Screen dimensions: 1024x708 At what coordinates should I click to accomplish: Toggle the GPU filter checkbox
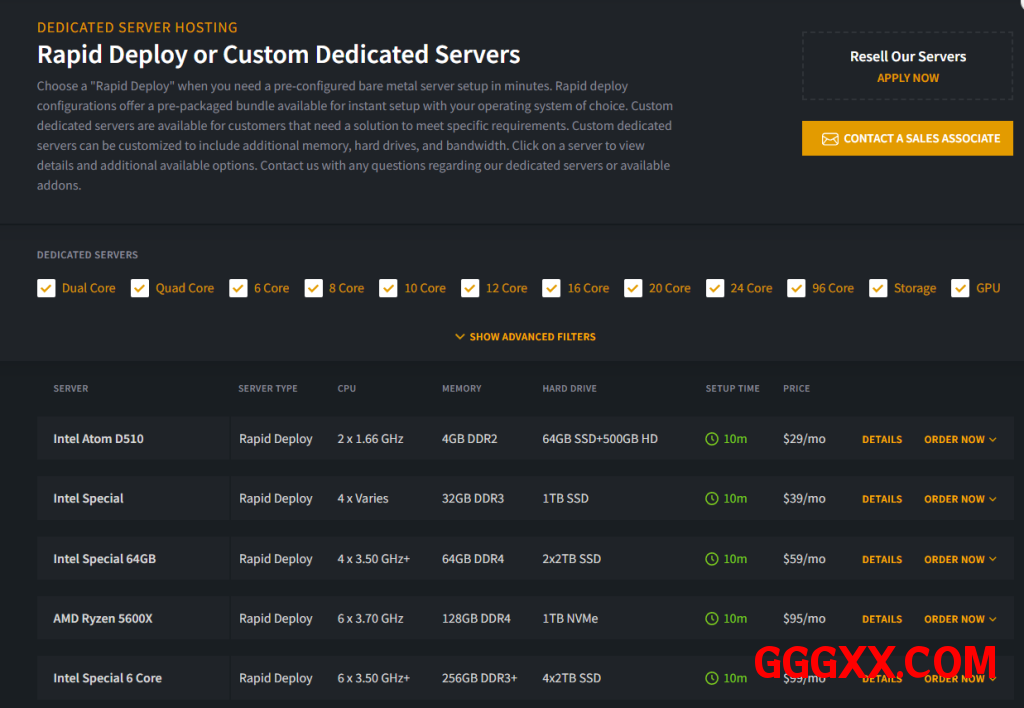point(960,288)
